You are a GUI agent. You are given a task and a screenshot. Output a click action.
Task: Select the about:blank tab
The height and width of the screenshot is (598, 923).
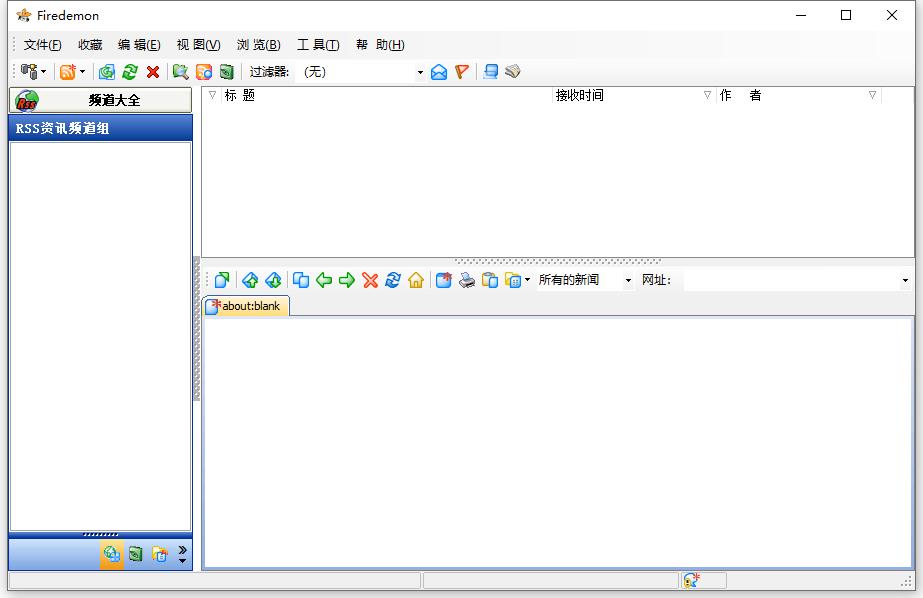point(246,306)
